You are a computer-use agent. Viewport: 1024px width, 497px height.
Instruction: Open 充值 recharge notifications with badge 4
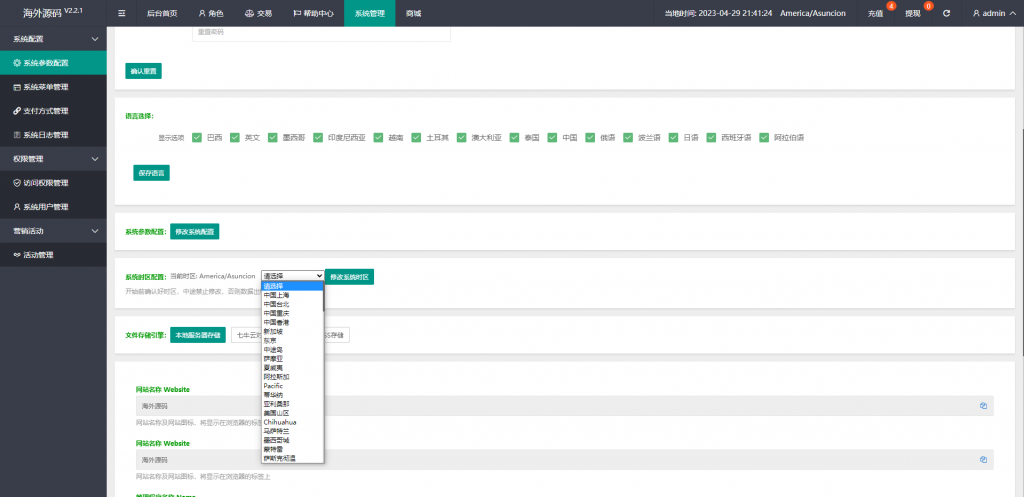coord(876,13)
